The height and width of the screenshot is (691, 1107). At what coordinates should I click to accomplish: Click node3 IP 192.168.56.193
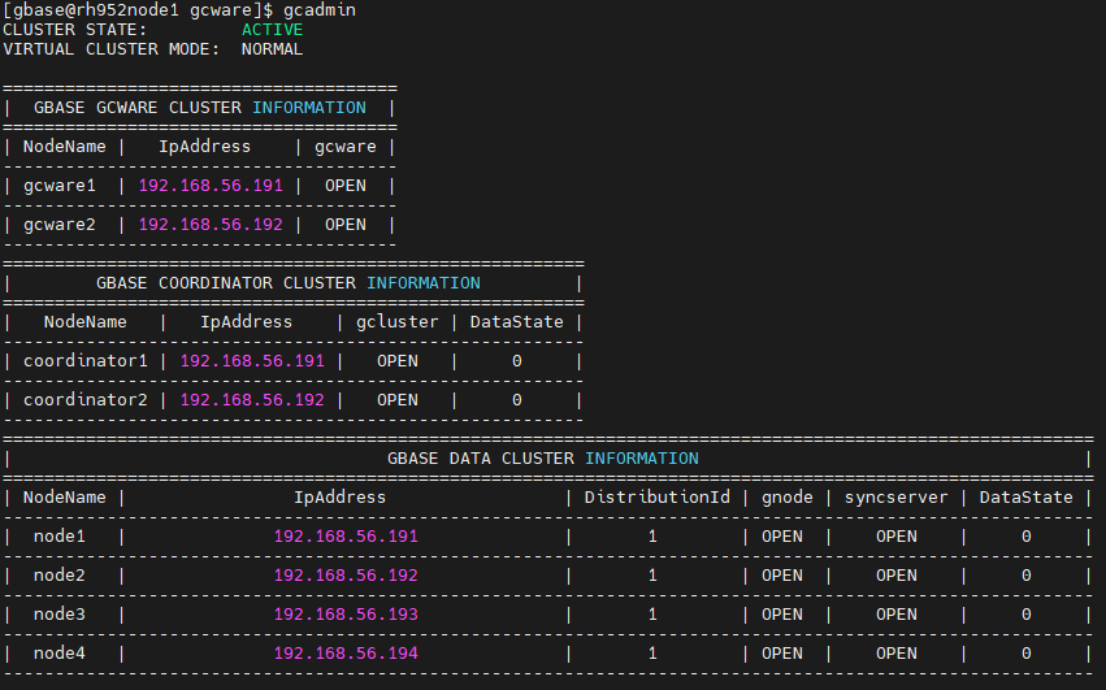click(345, 614)
